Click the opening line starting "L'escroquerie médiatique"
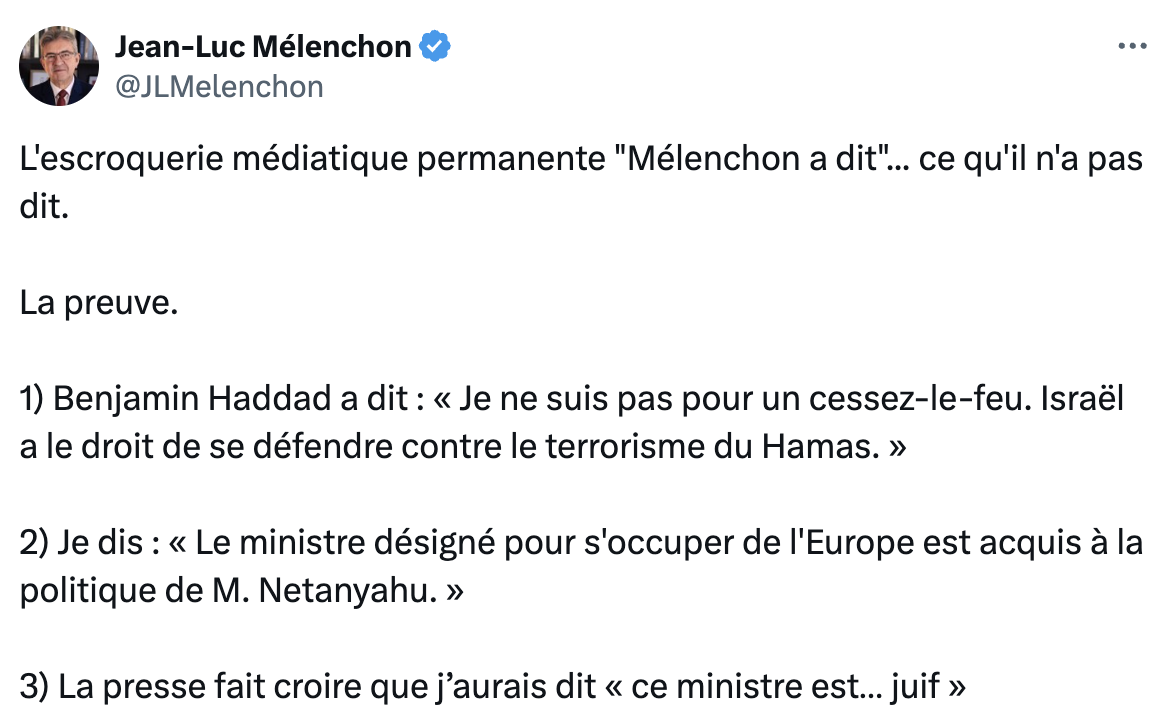The height and width of the screenshot is (720, 1170). (581, 182)
